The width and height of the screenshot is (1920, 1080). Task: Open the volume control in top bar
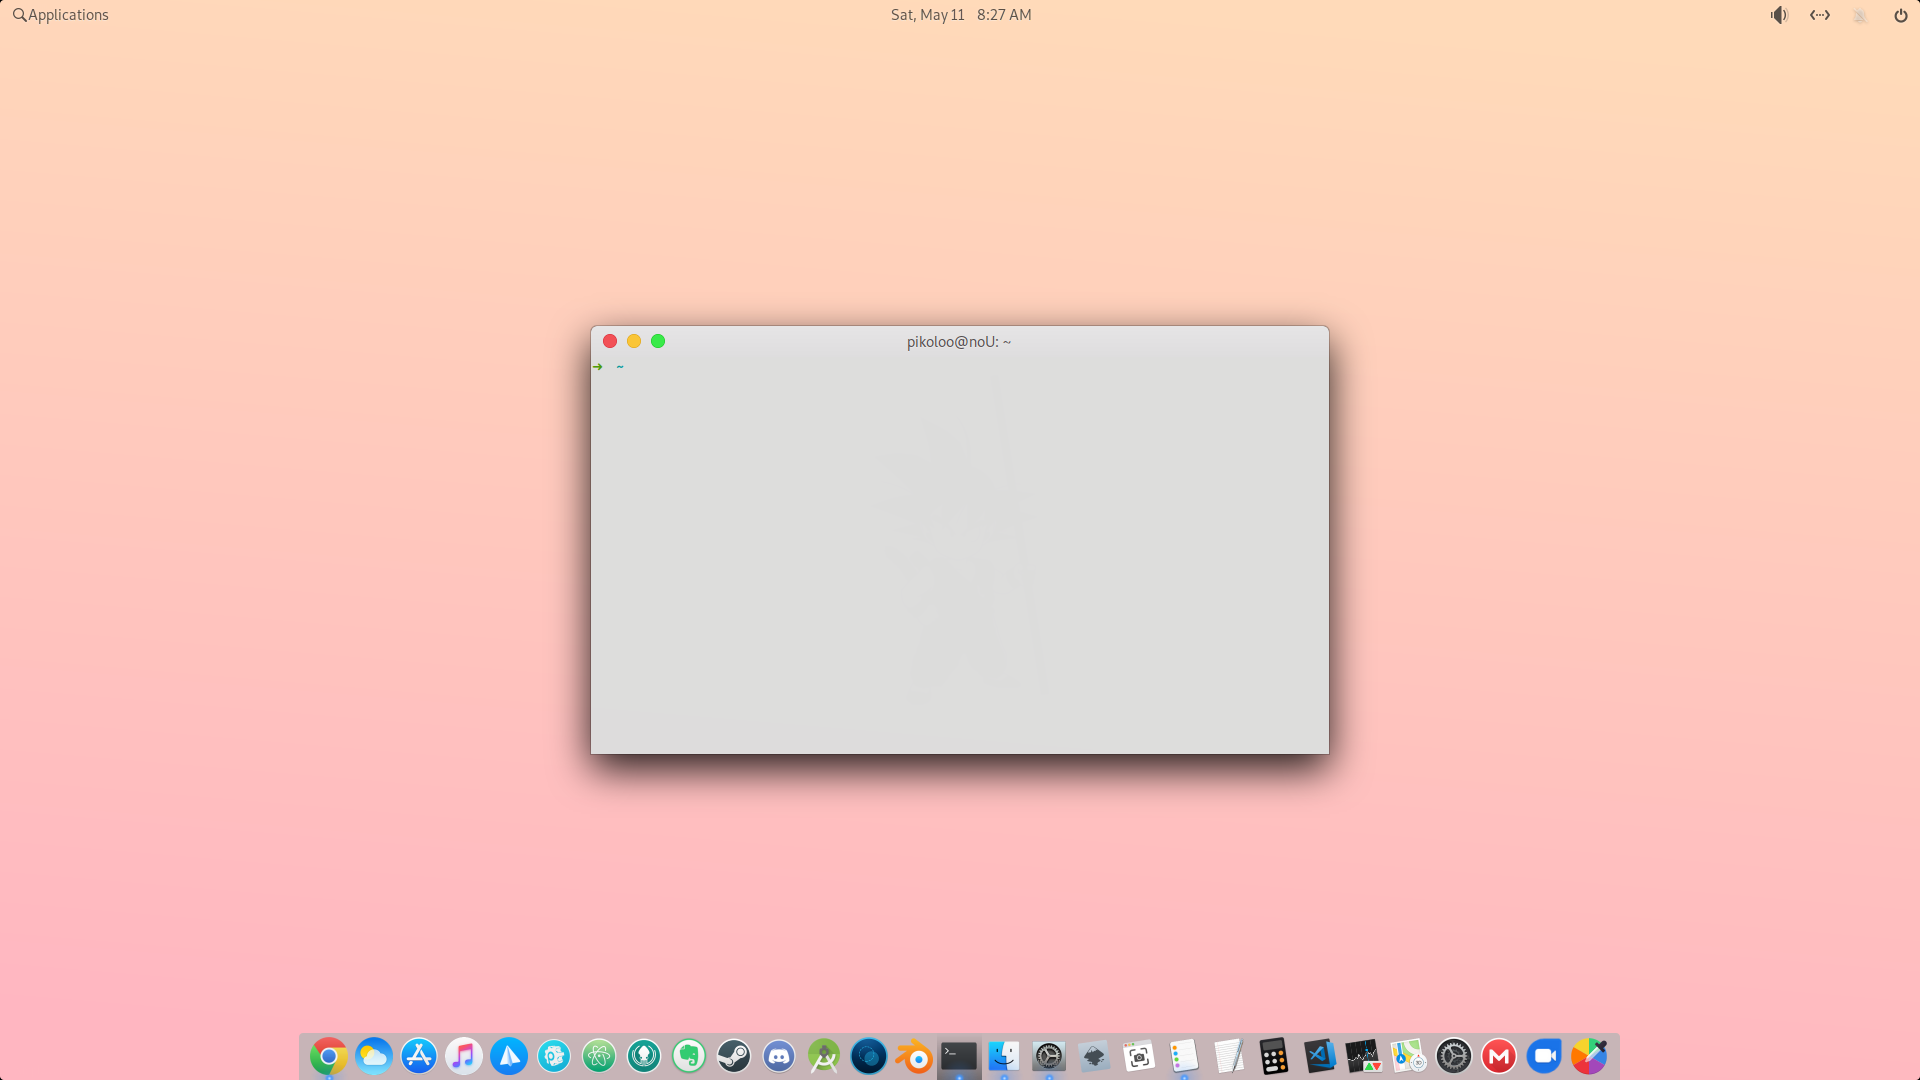(1779, 15)
